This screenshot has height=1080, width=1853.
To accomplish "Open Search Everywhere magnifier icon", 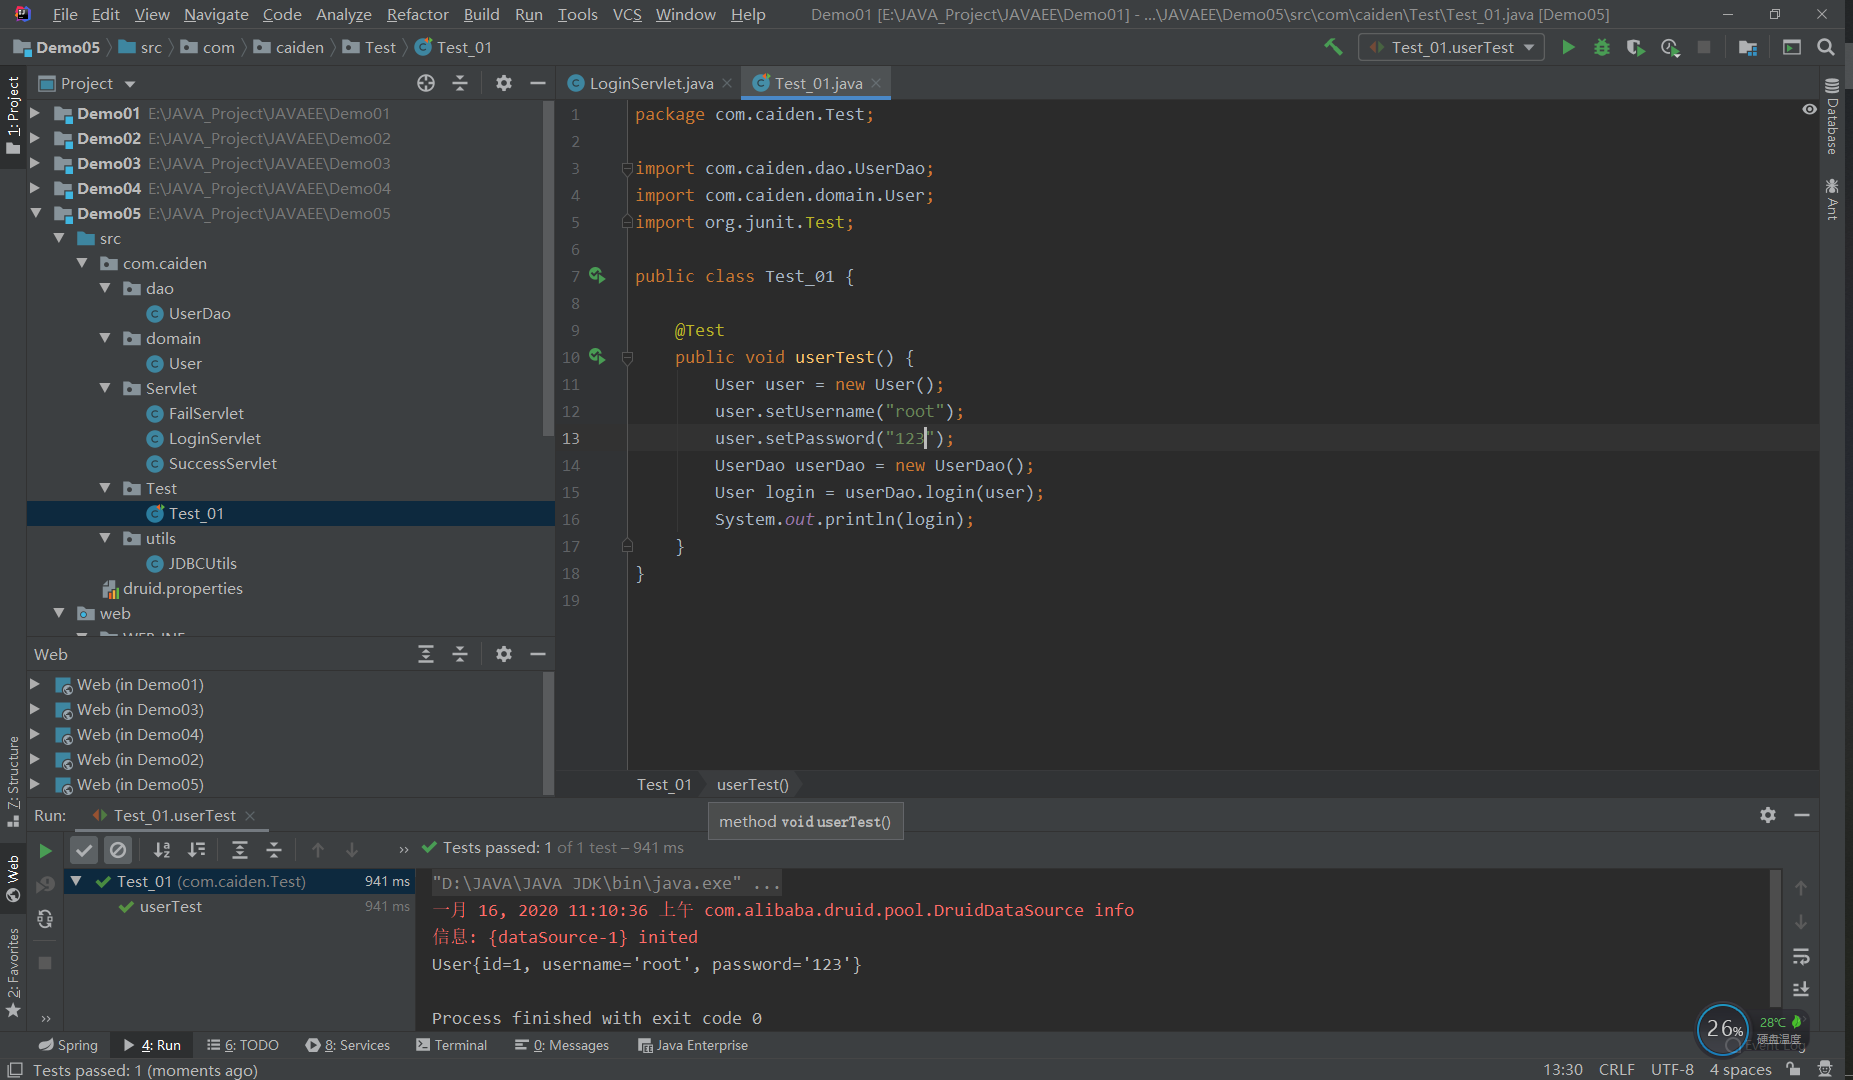I will point(1825,47).
